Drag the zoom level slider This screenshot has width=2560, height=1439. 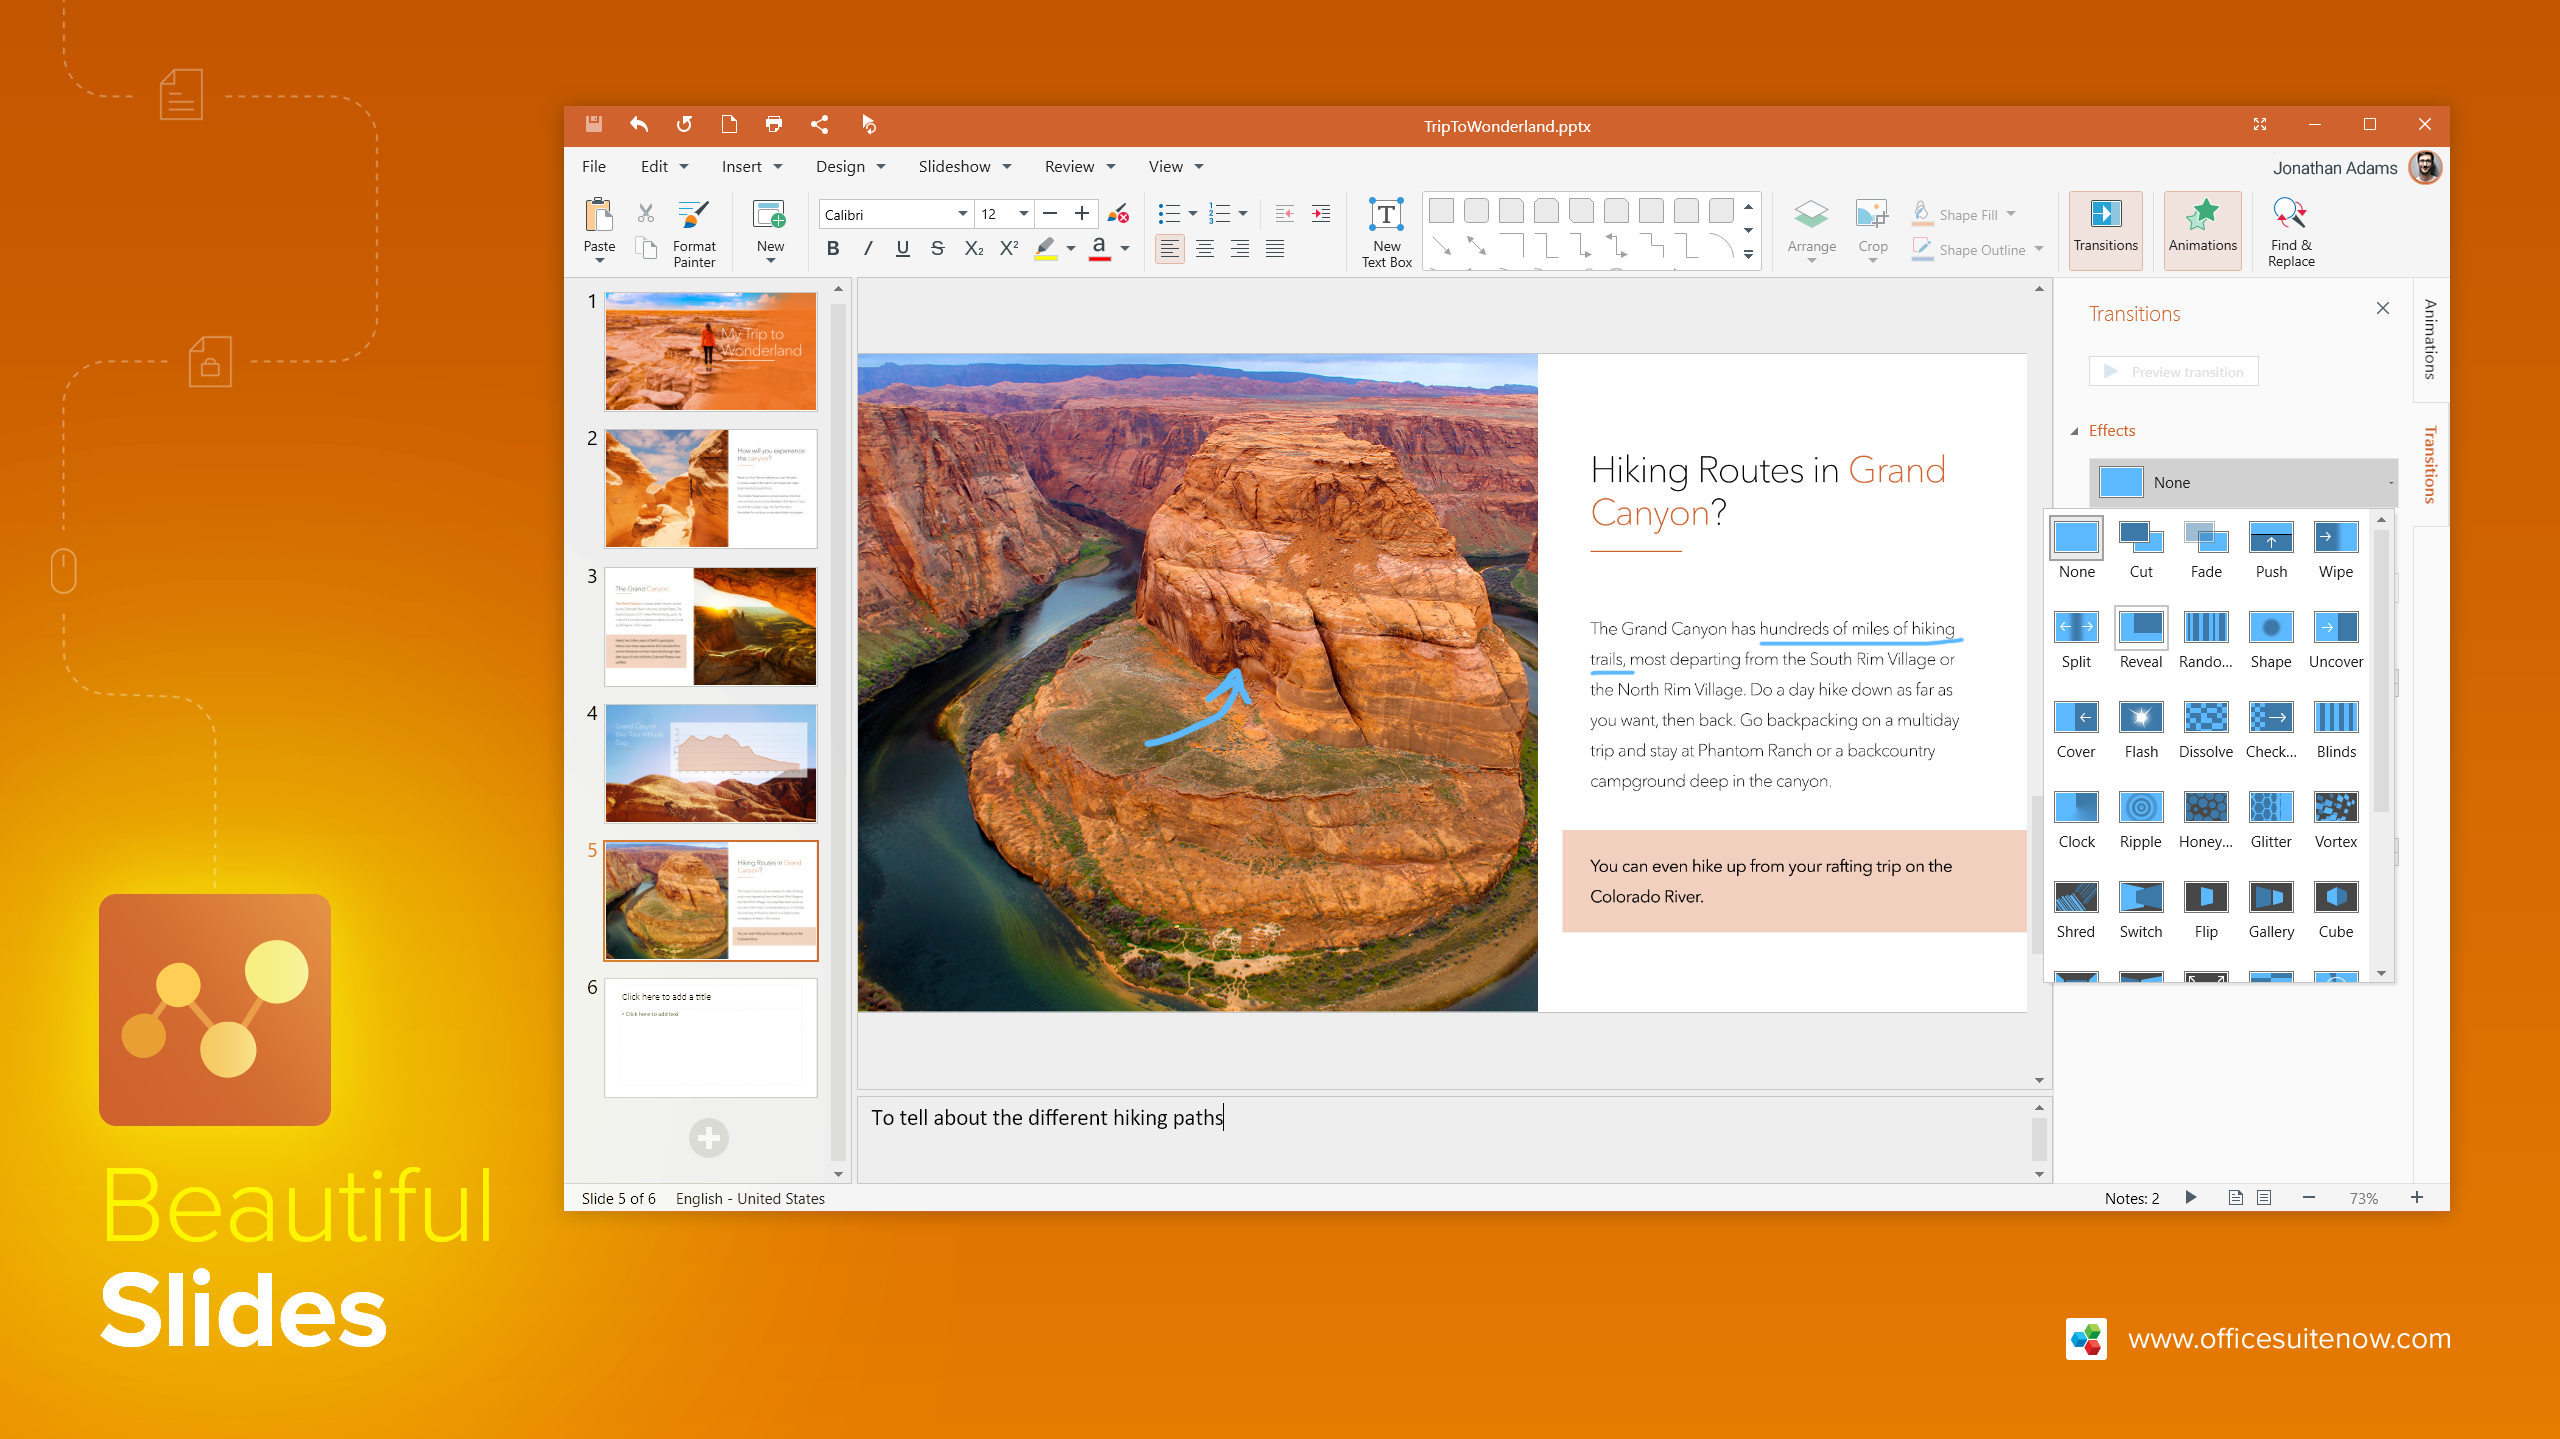click(2363, 1198)
